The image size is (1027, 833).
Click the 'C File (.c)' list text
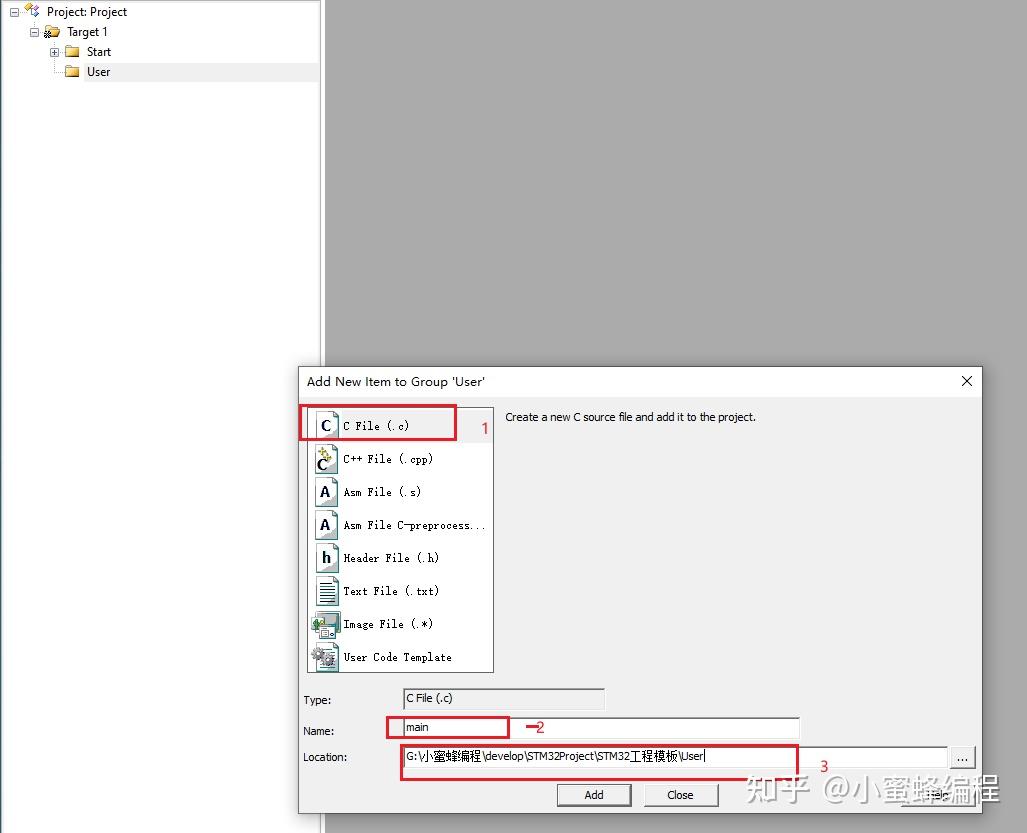point(376,426)
